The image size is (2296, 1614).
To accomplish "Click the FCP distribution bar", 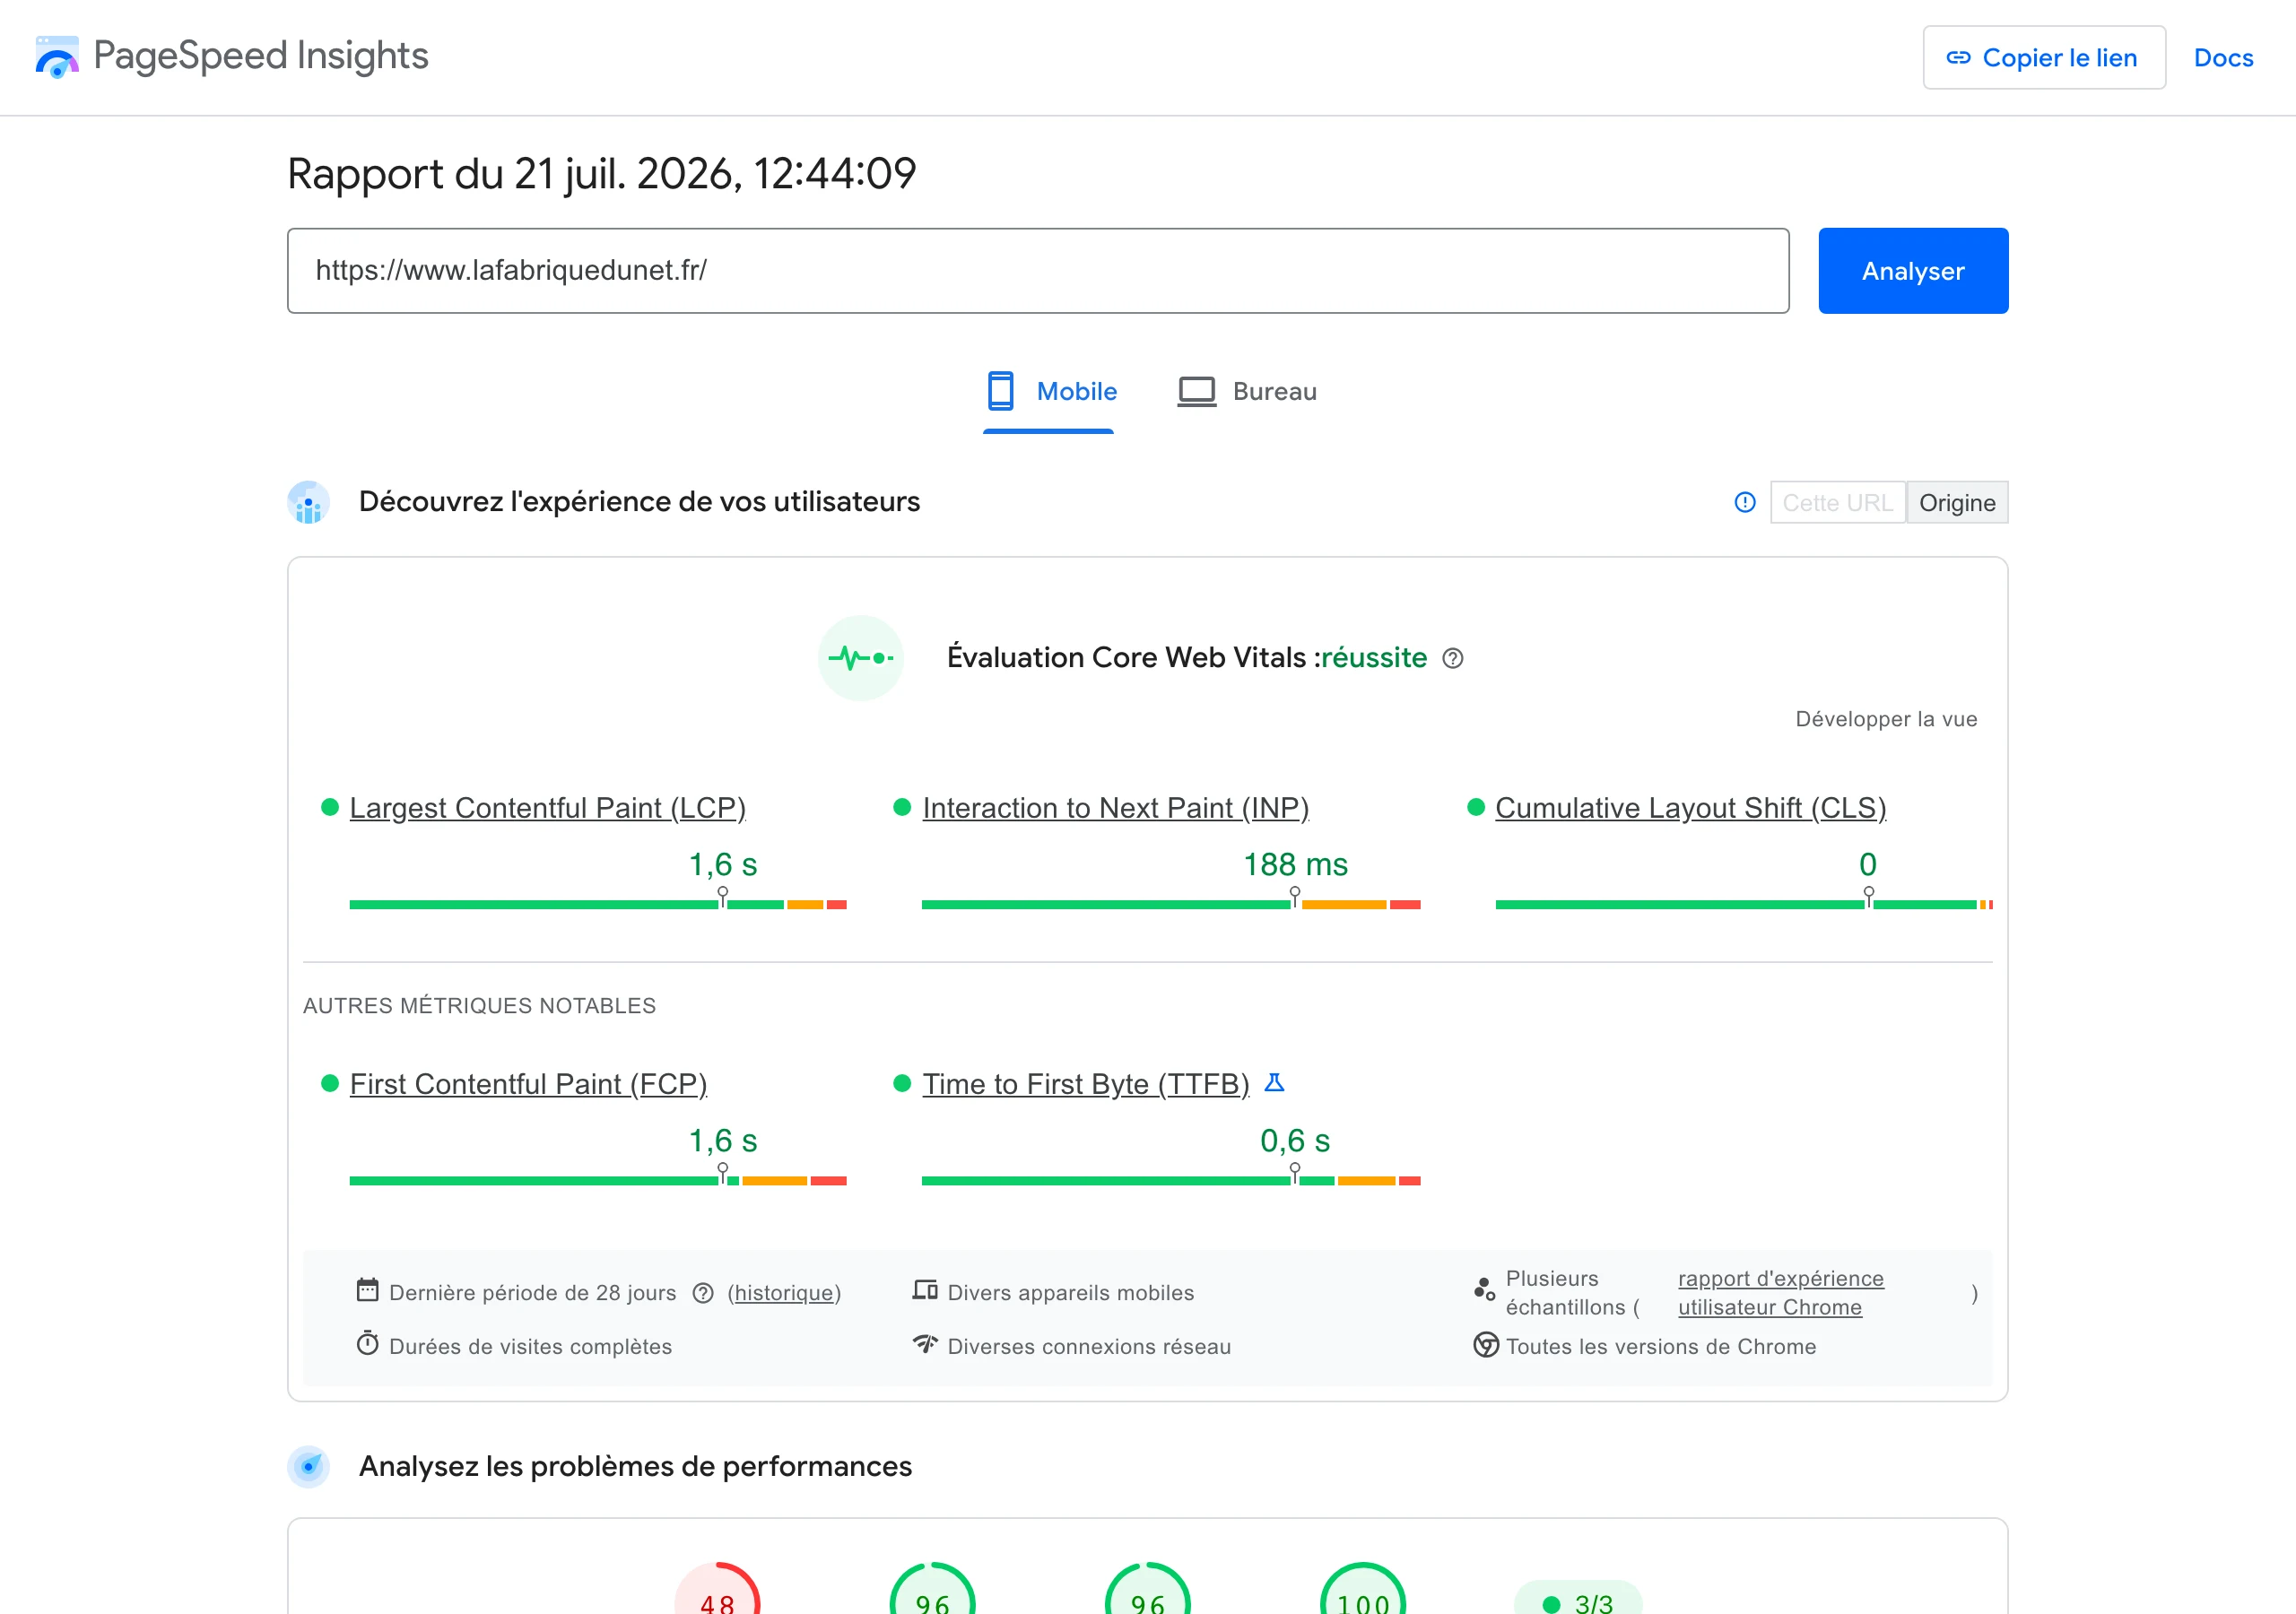I will (x=598, y=1180).
